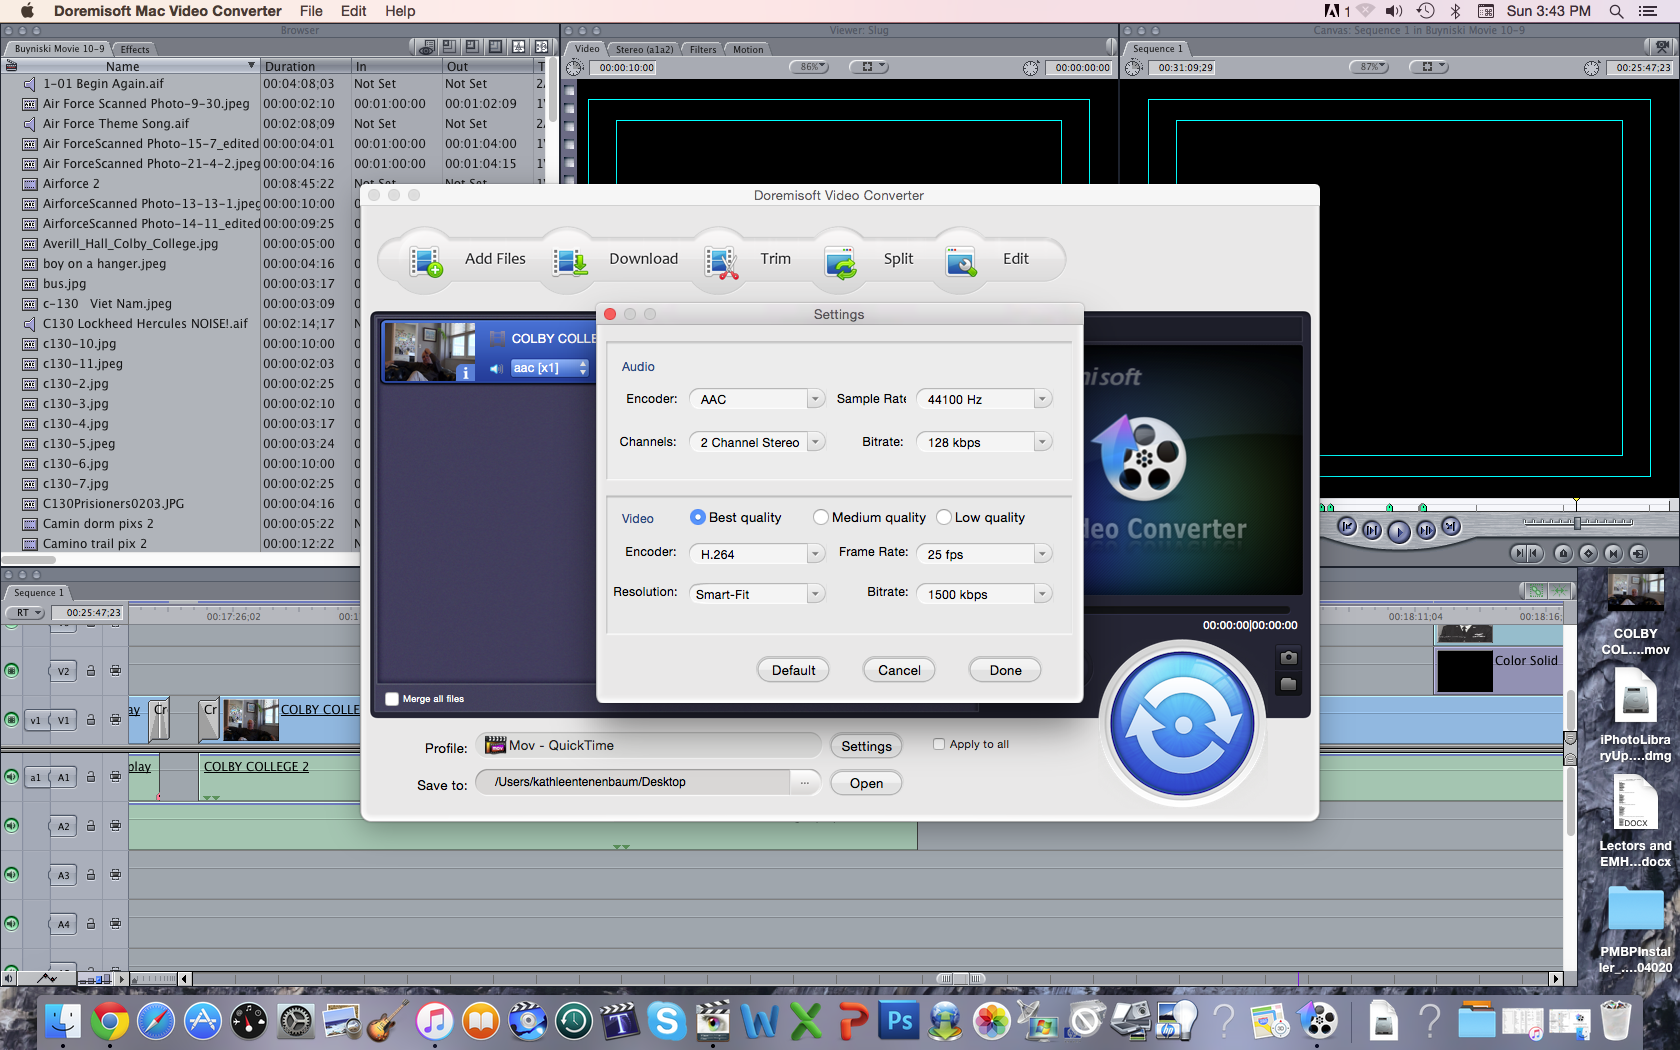Open the Help menu in the menu bar
The image size is (1680, 1050).
(400, 11)
